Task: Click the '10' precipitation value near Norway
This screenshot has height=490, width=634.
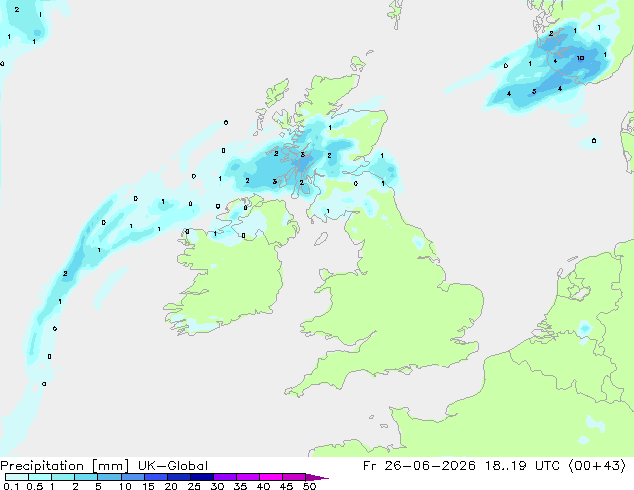Action: (580, 58)
